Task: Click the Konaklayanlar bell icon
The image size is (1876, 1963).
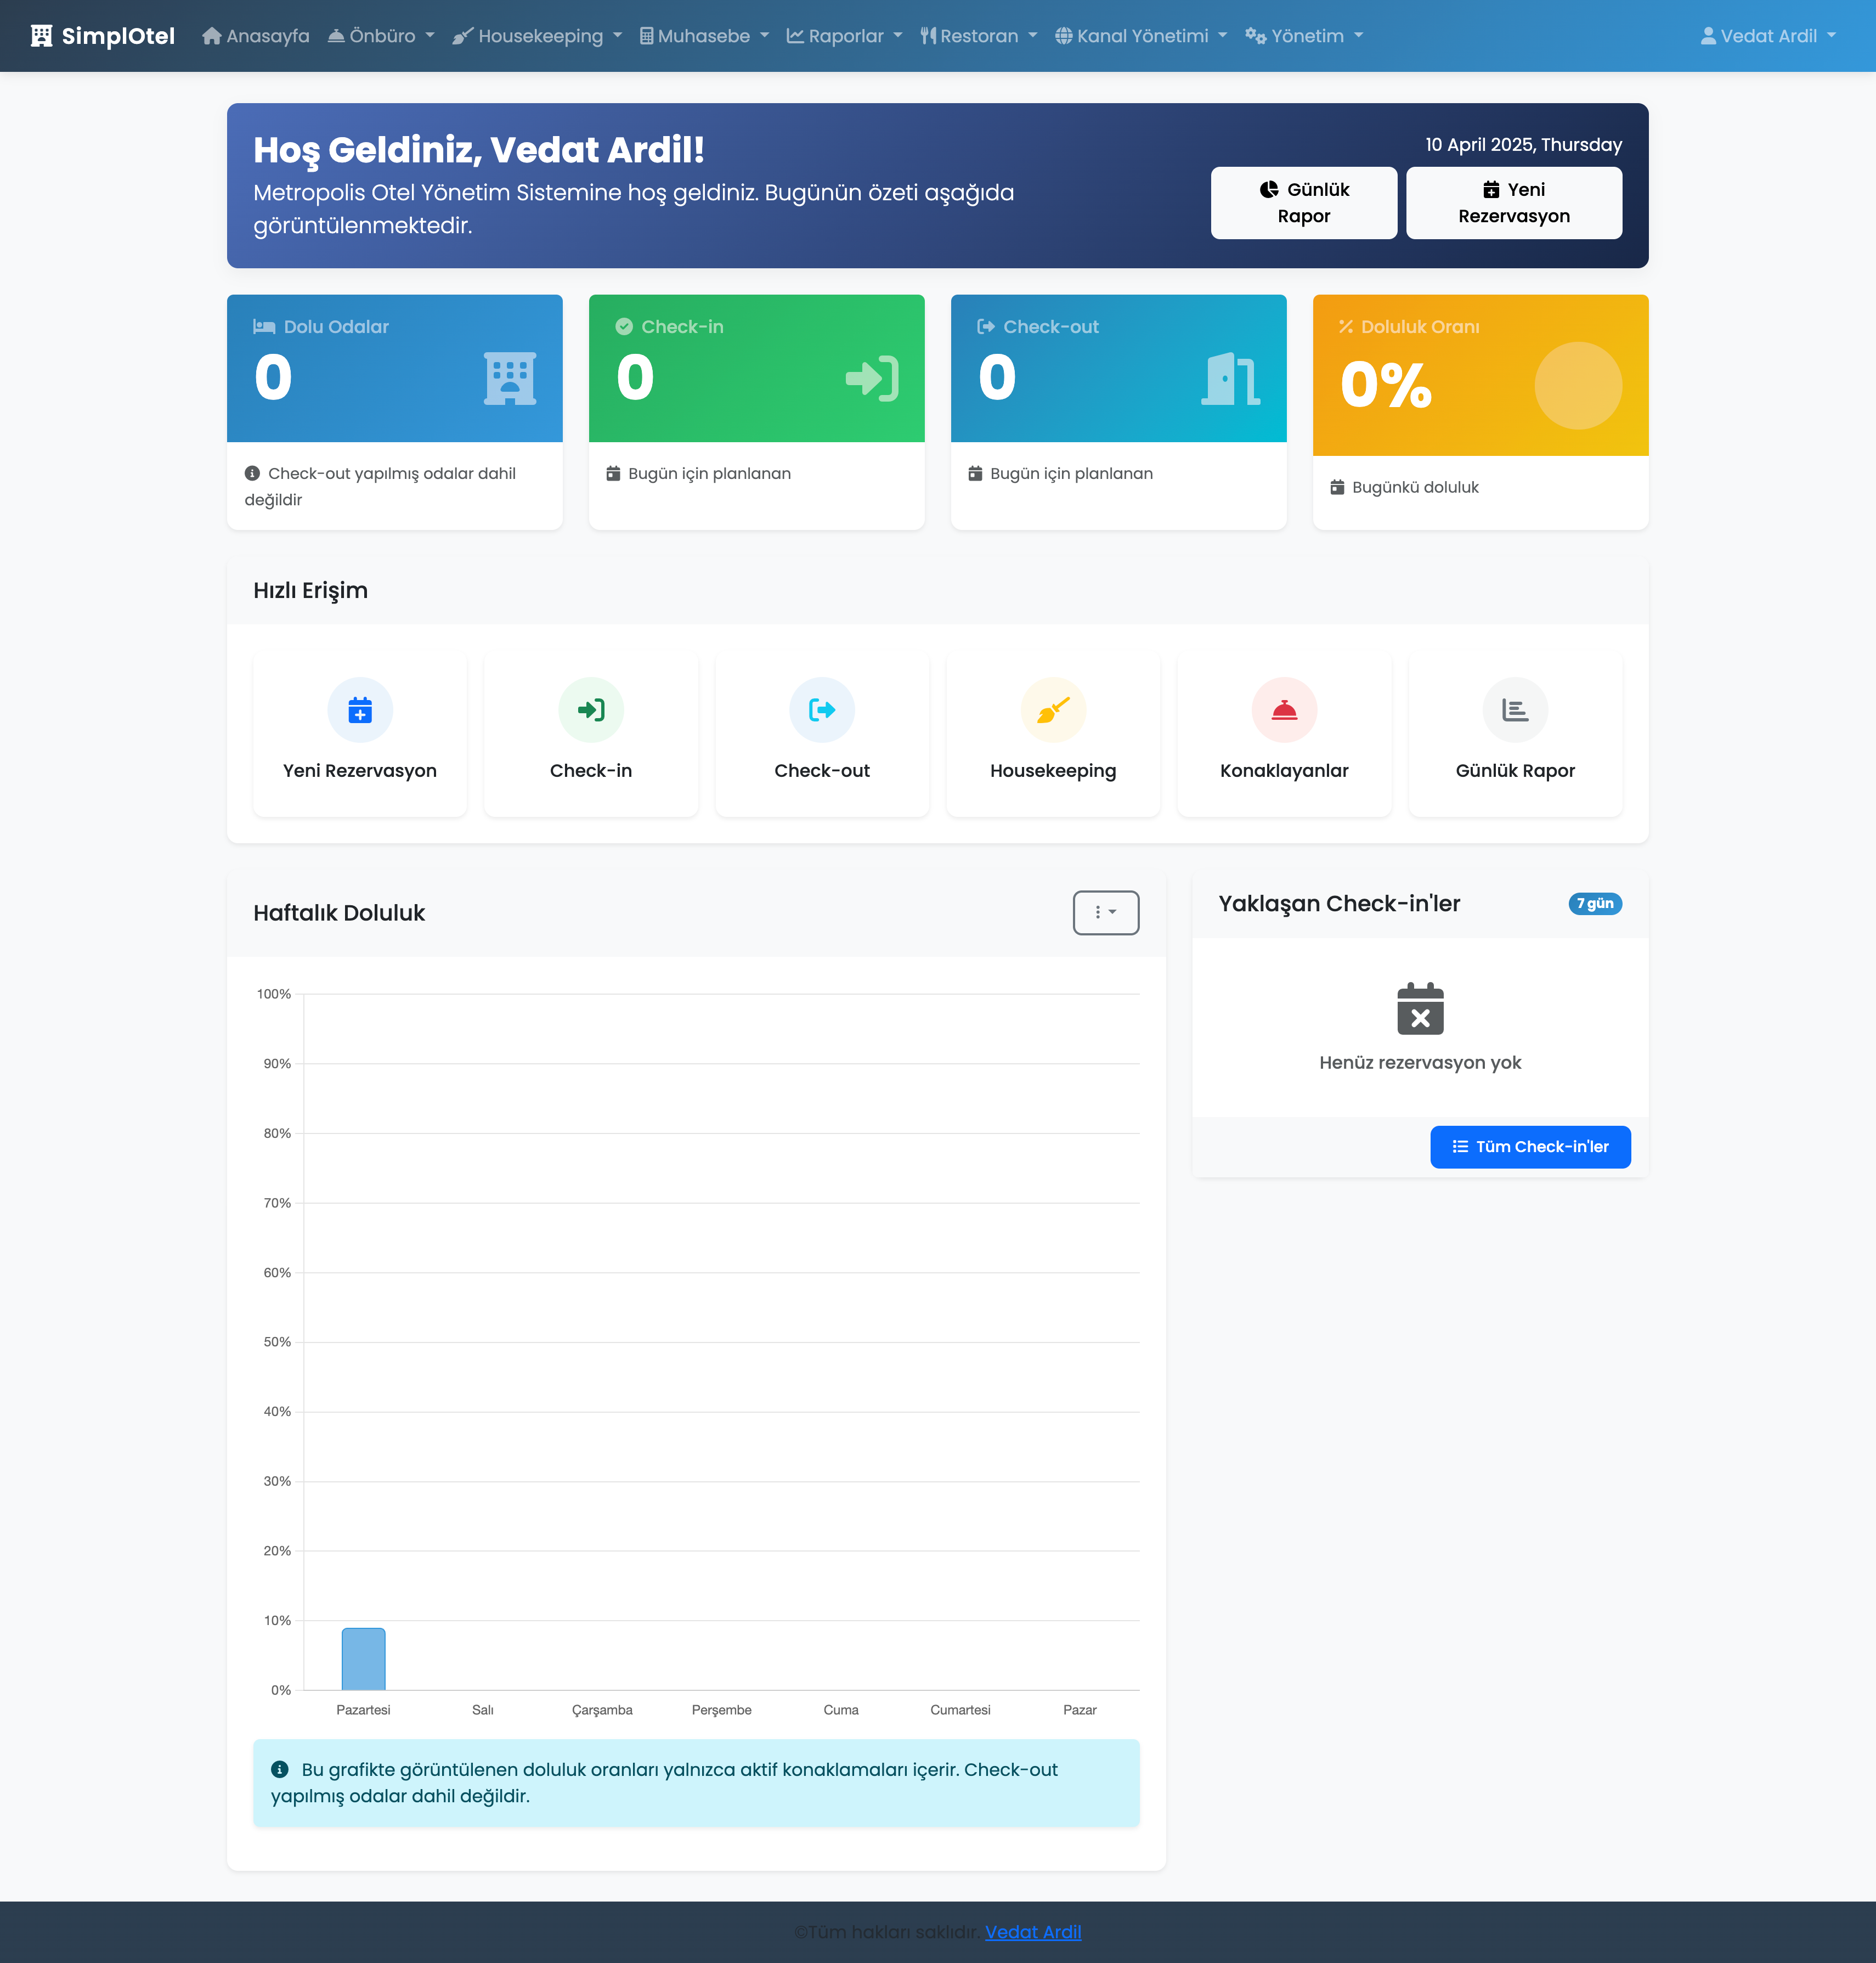Action: [x=1284, y=710]
